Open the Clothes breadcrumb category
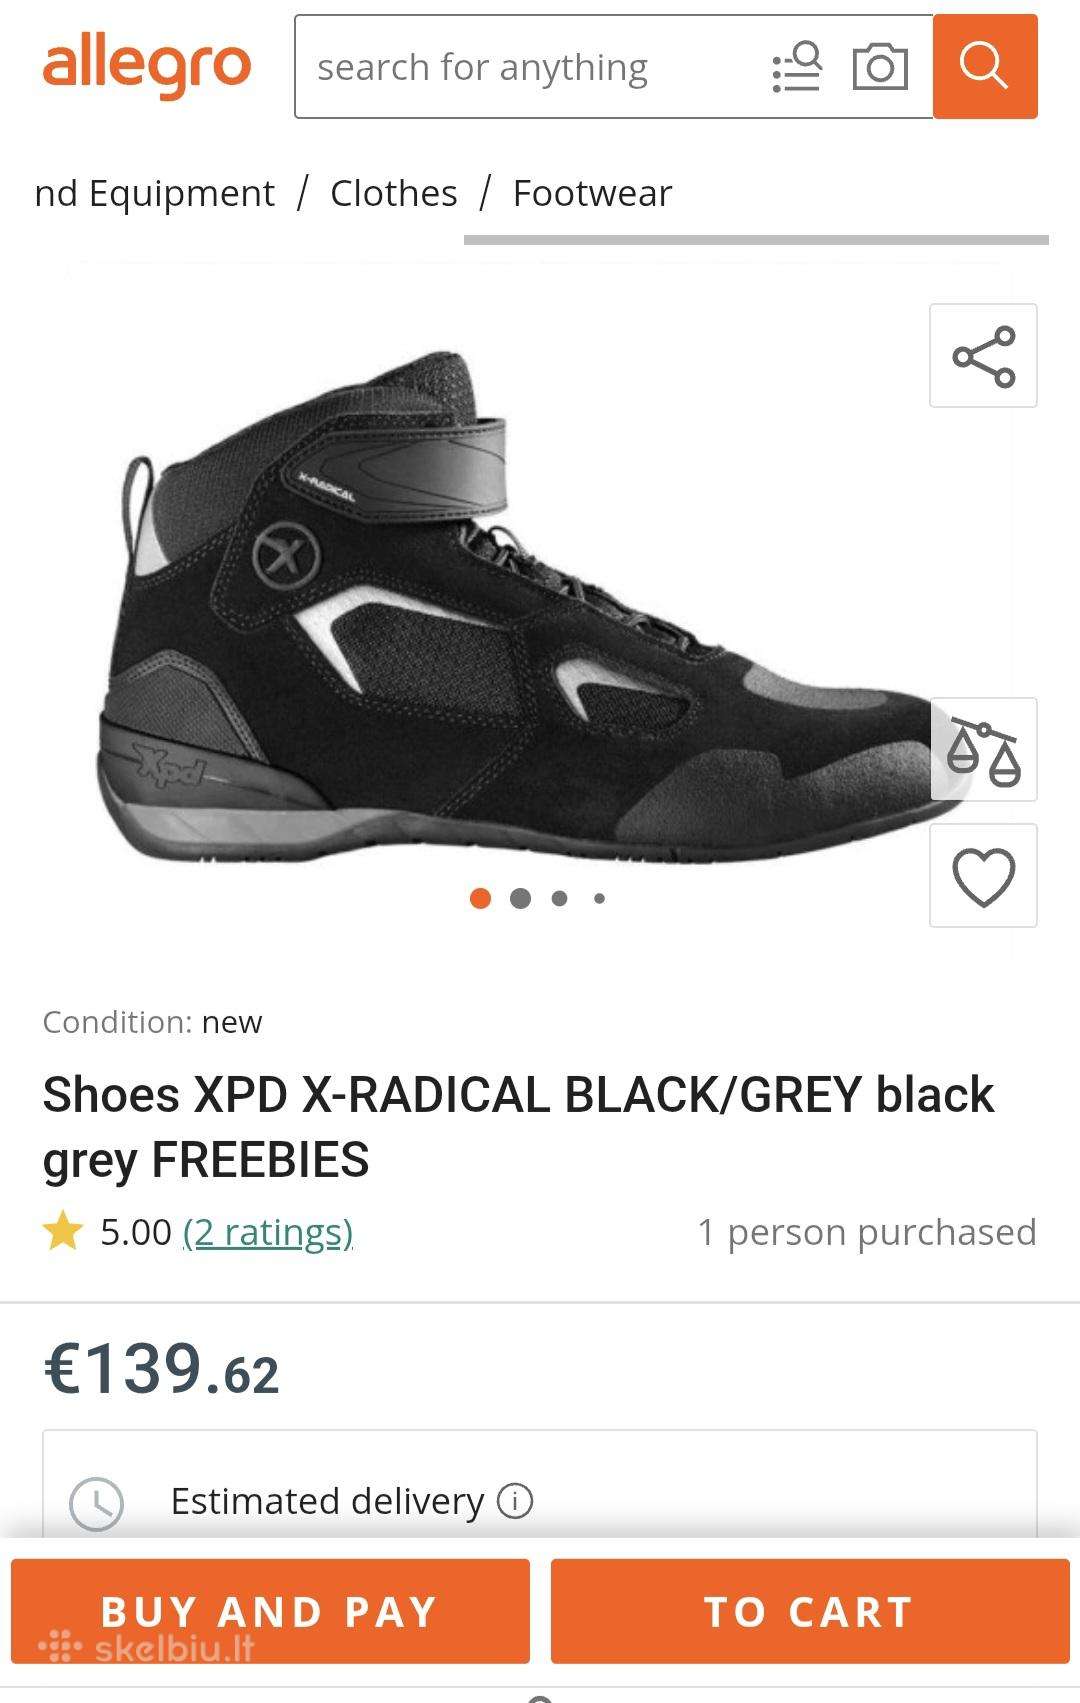This screenshot has height=1703, width=1080. pos(394,193)
